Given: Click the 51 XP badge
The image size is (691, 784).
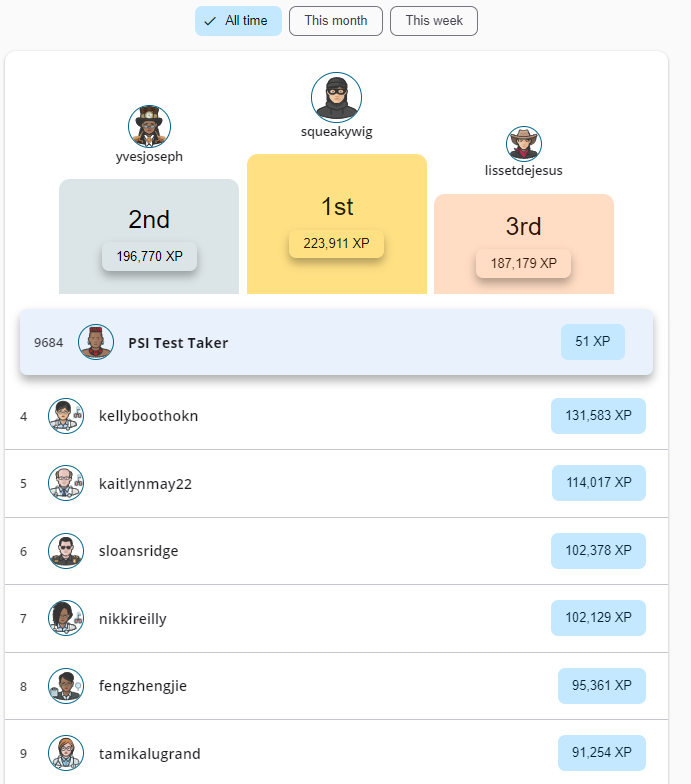Looking at the screenshot, I should pyautogui.click(x=592, y=342).
